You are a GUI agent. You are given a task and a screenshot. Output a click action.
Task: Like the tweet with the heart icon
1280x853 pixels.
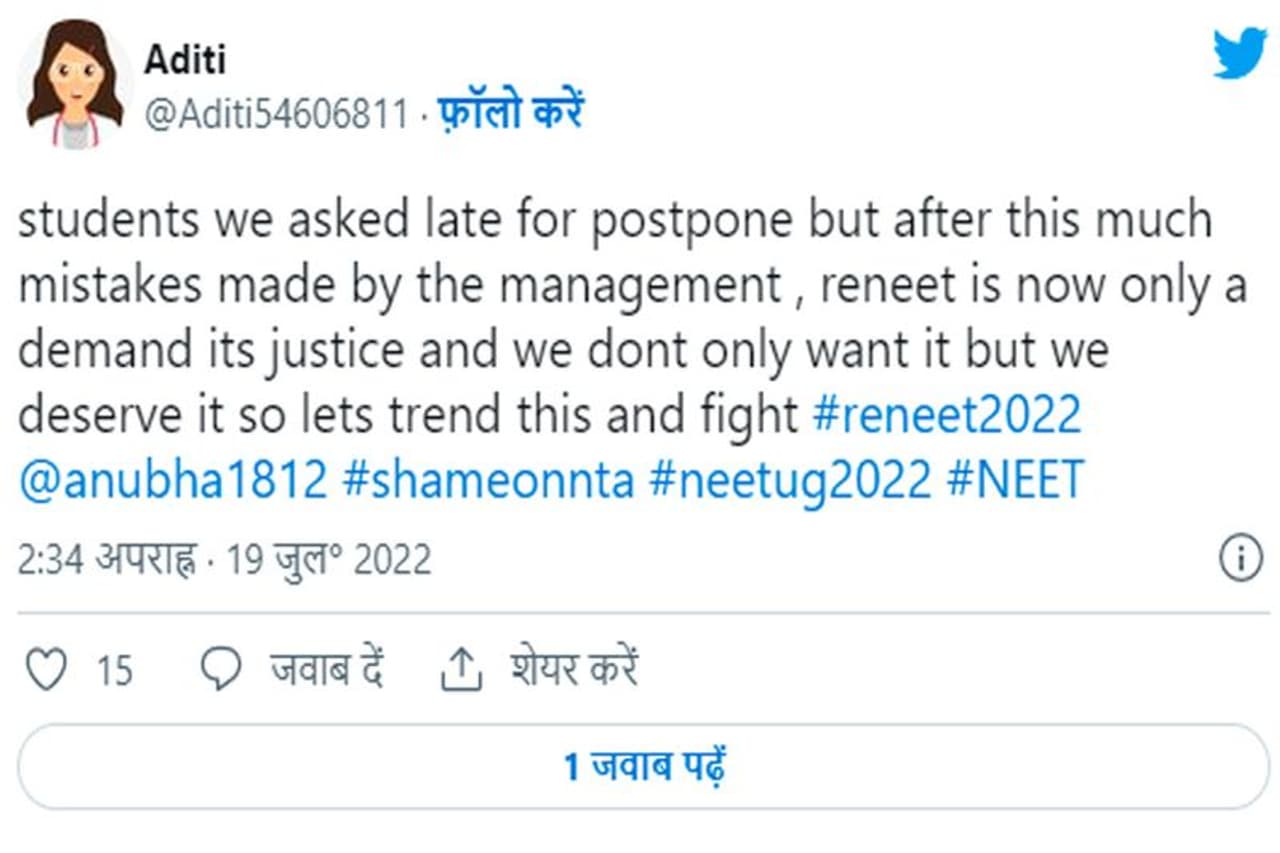pos(45,669)
